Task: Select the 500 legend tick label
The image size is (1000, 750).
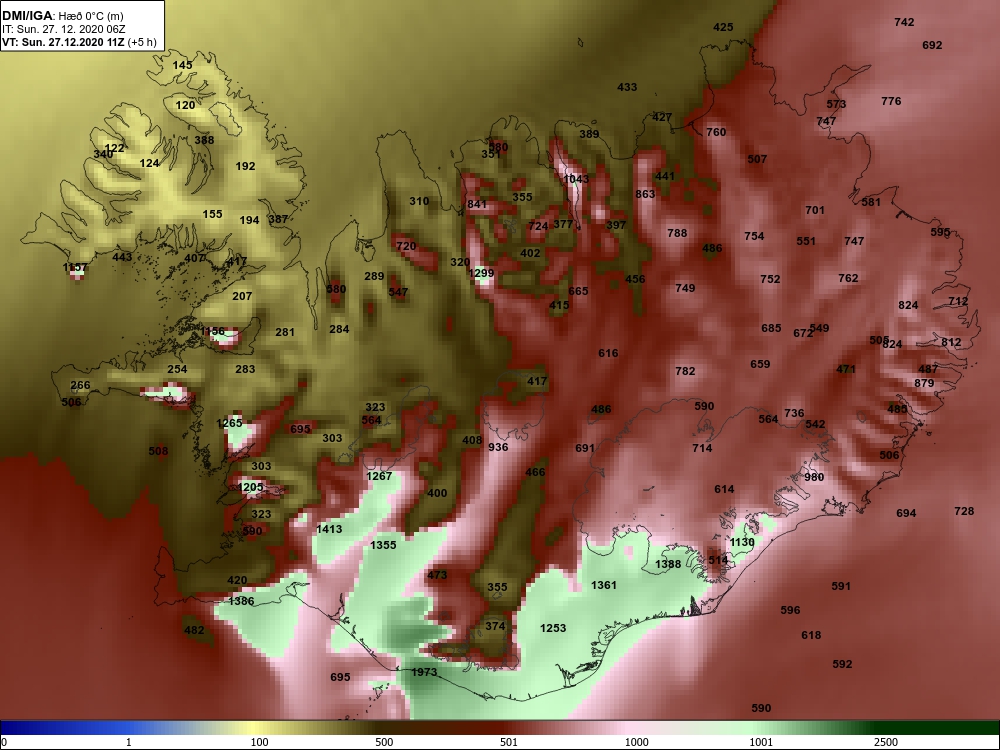Action: click(x=384, y=742)
